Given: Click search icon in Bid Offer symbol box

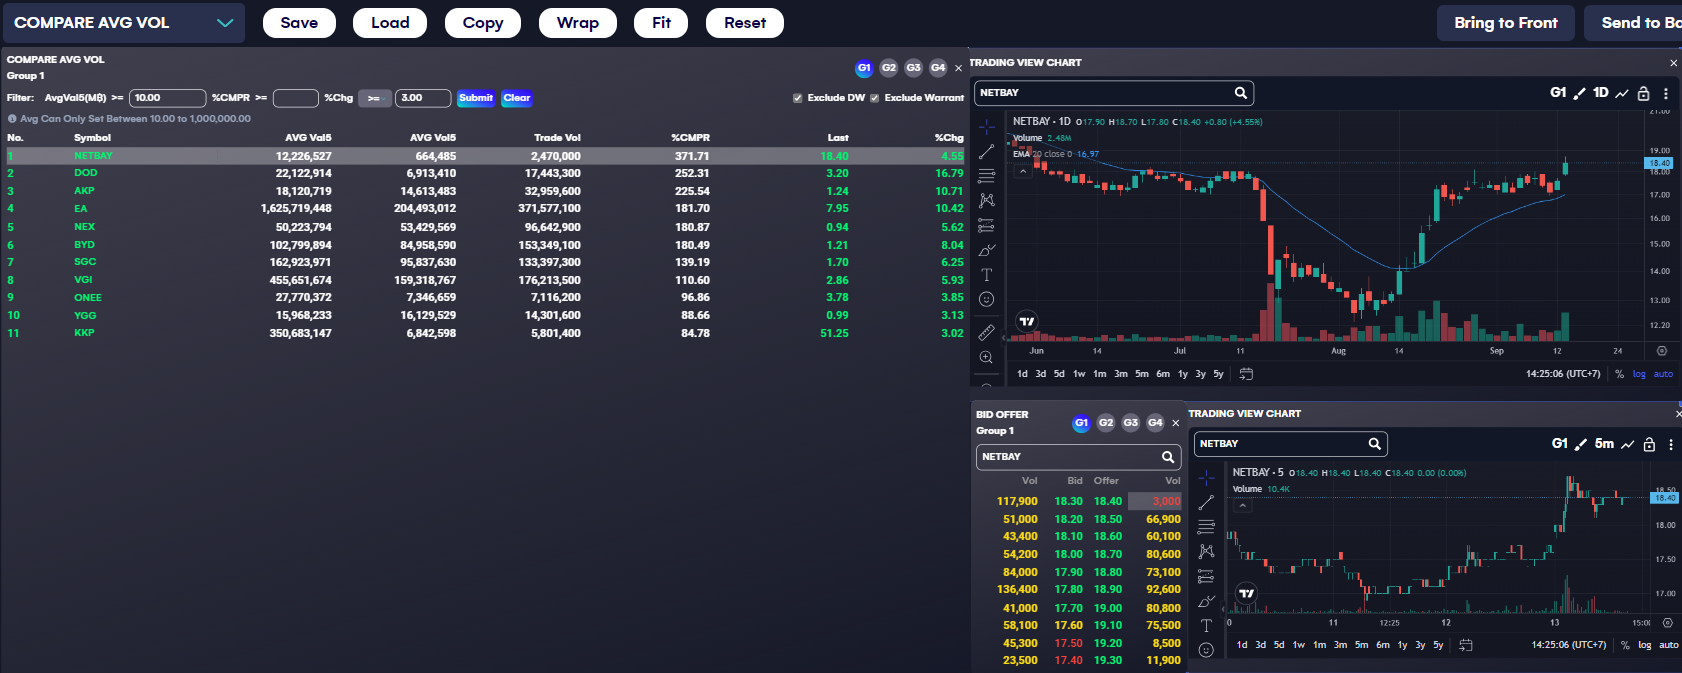Looking at the screenshot, I should [x=1168, y=457].
